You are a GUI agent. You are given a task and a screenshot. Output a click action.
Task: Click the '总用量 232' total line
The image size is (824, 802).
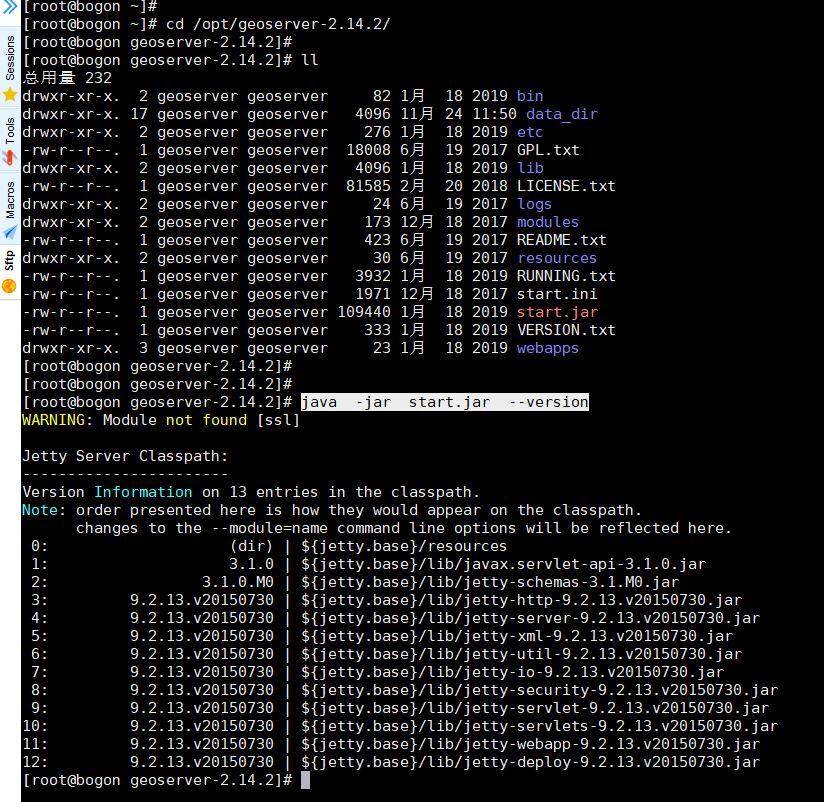[x=67, y=78]
